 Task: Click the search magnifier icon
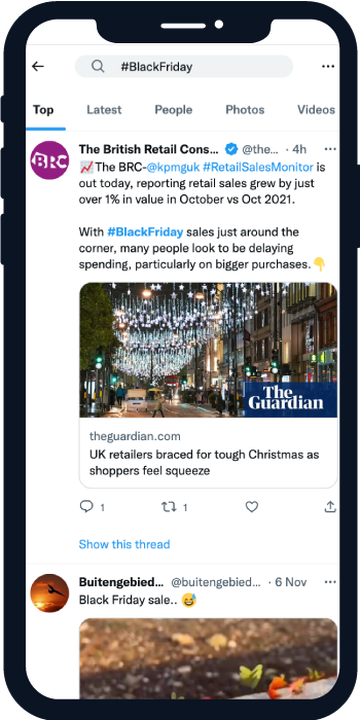(x=97, y=67)
